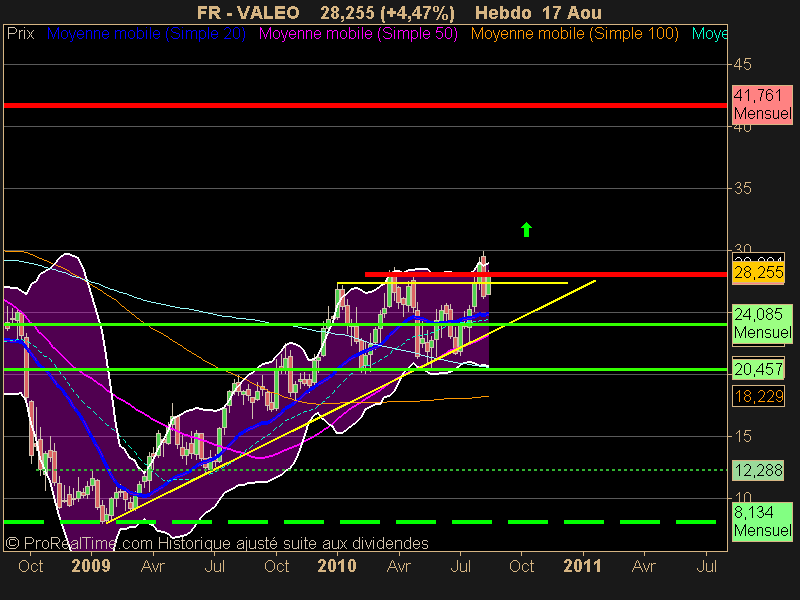Click the "15" price scale value

point(742,436)
